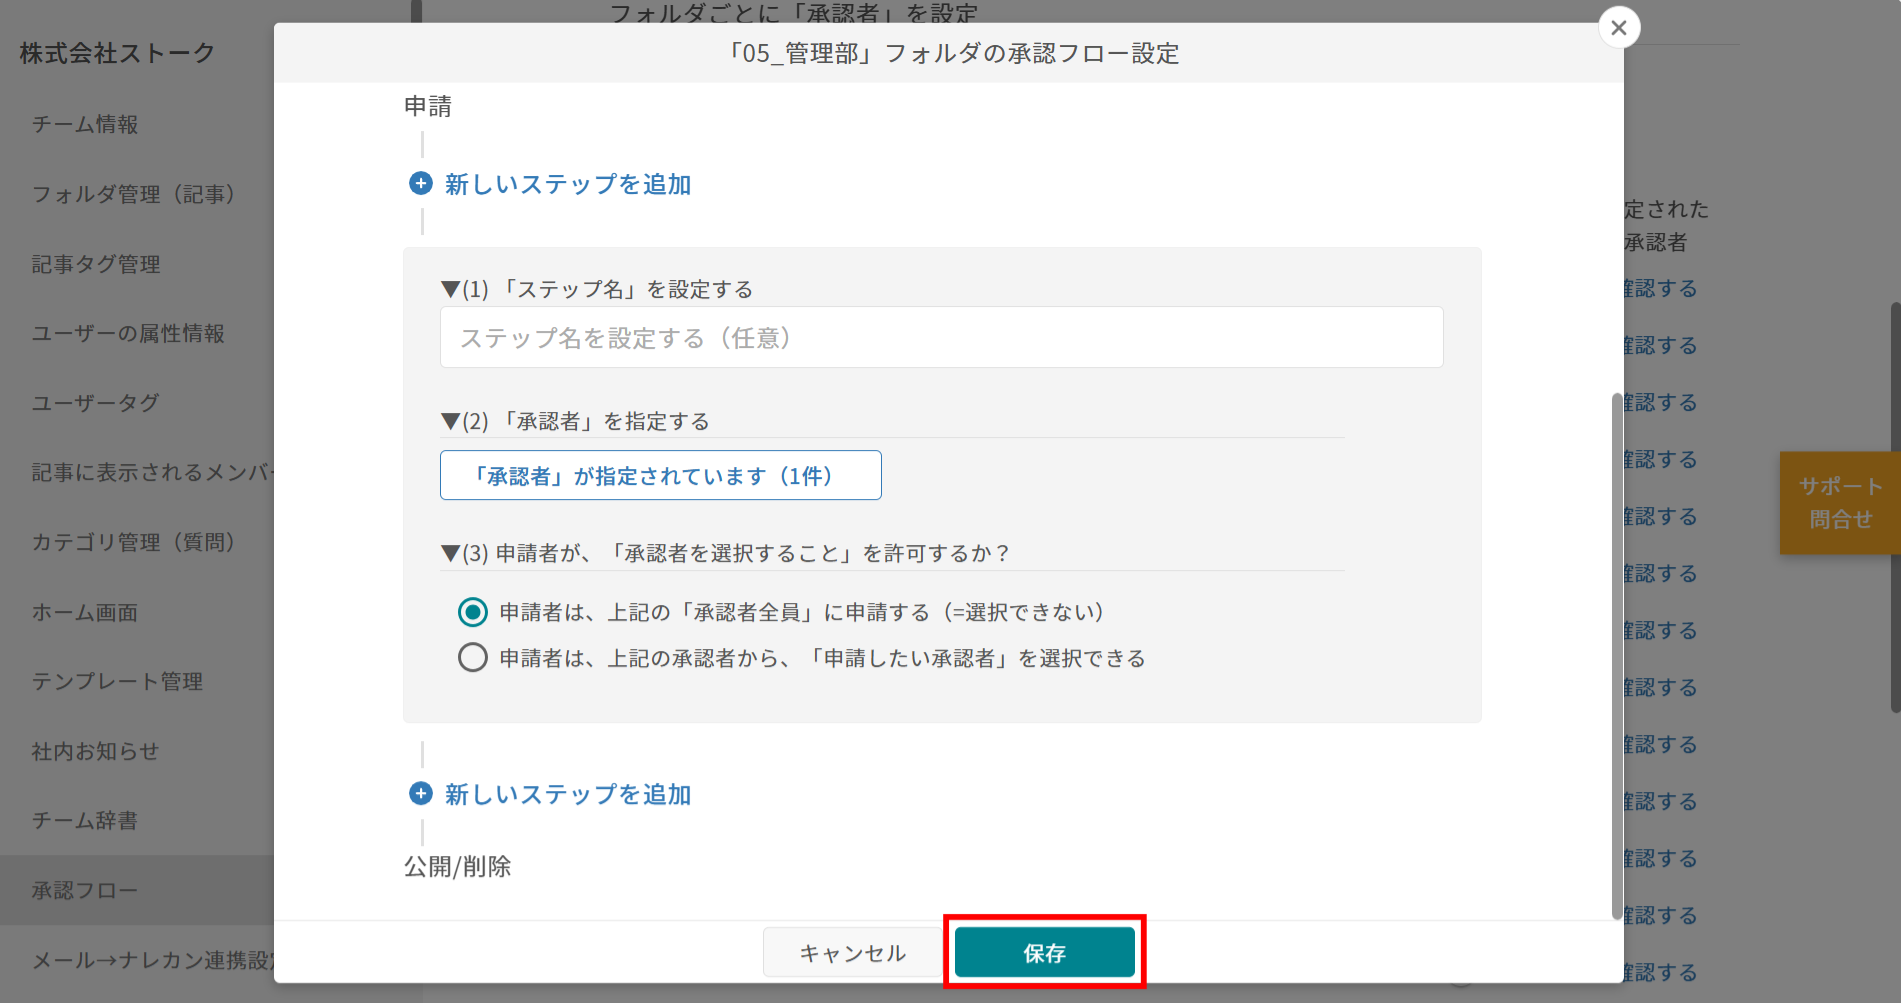The height and width of the screenshot is (1003, 1901).
Task: Click the 保存 button
Action: [x=1044, y=953]
